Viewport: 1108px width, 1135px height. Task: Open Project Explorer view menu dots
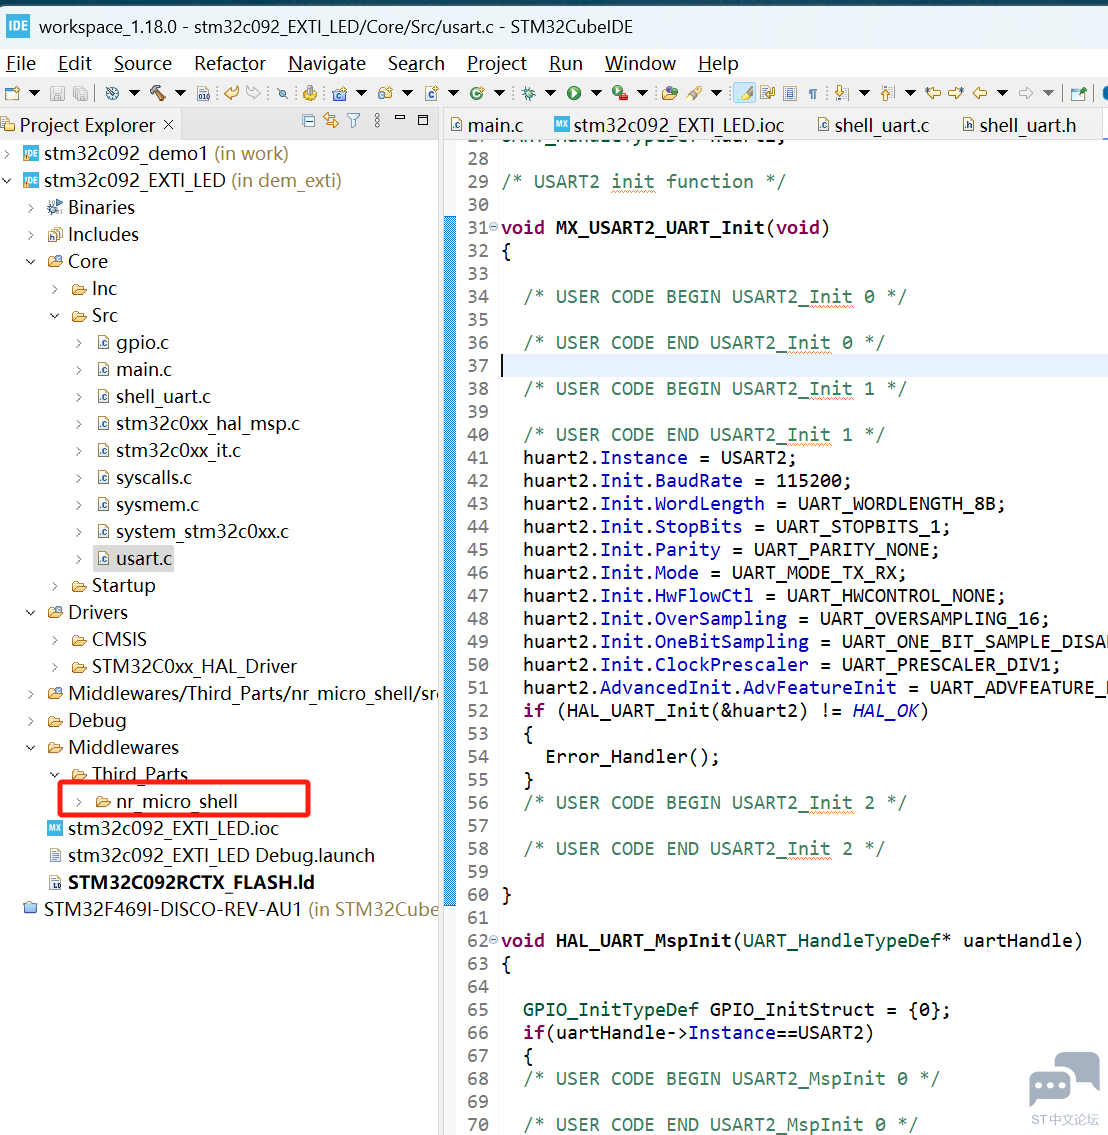pyautogui.click(x=377, y=121)
